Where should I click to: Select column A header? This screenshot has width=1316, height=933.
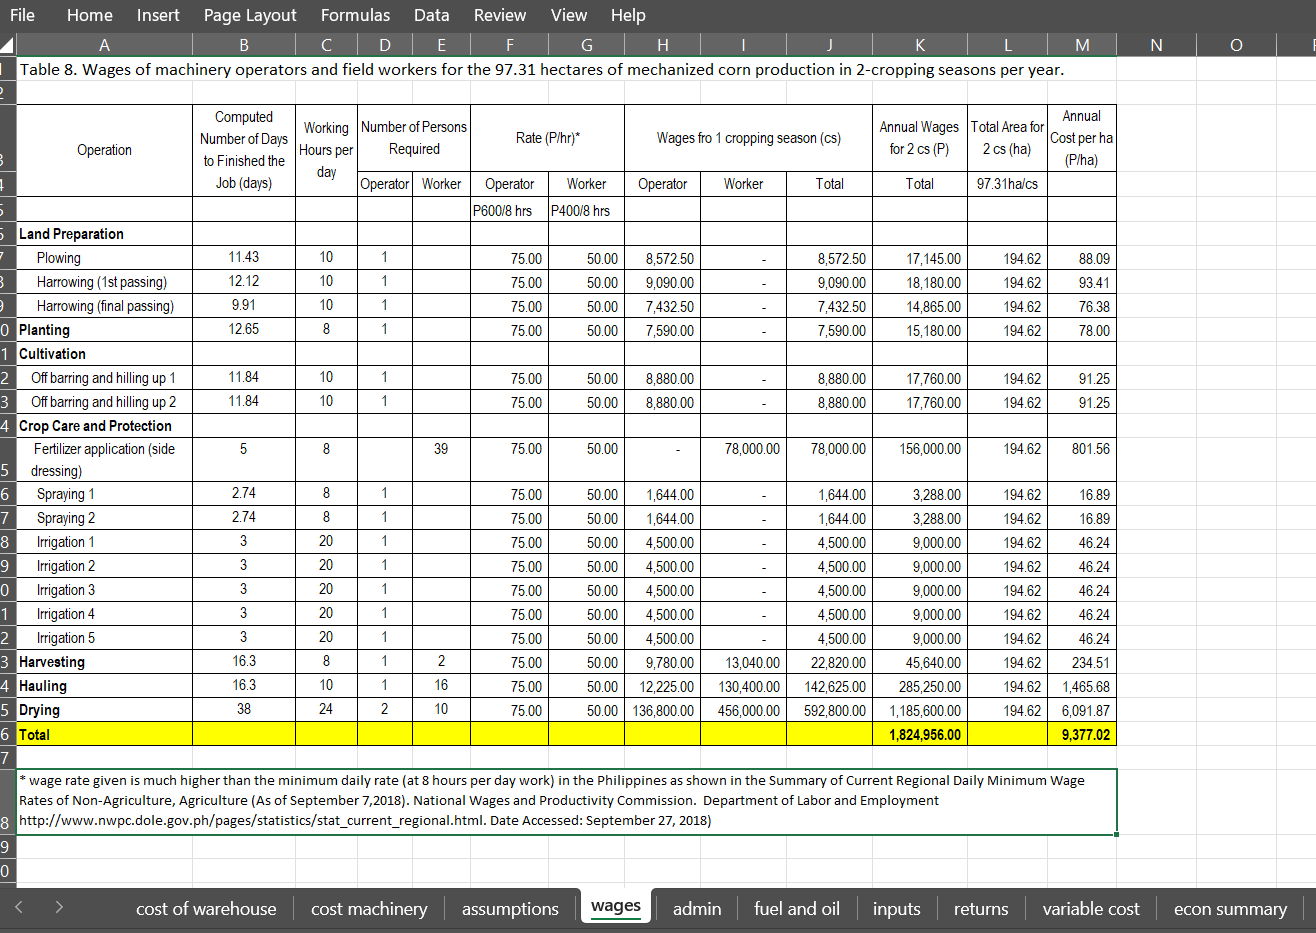pos(104,45)
